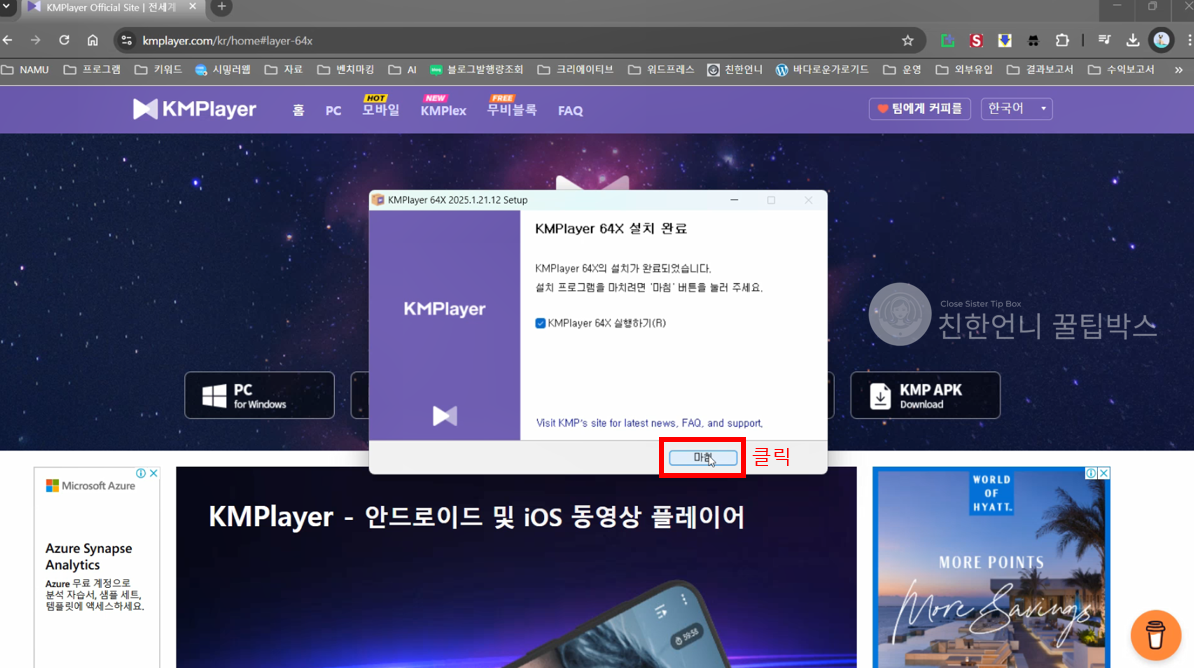Open Chrome profile avatar

(x=1161, y=40)
